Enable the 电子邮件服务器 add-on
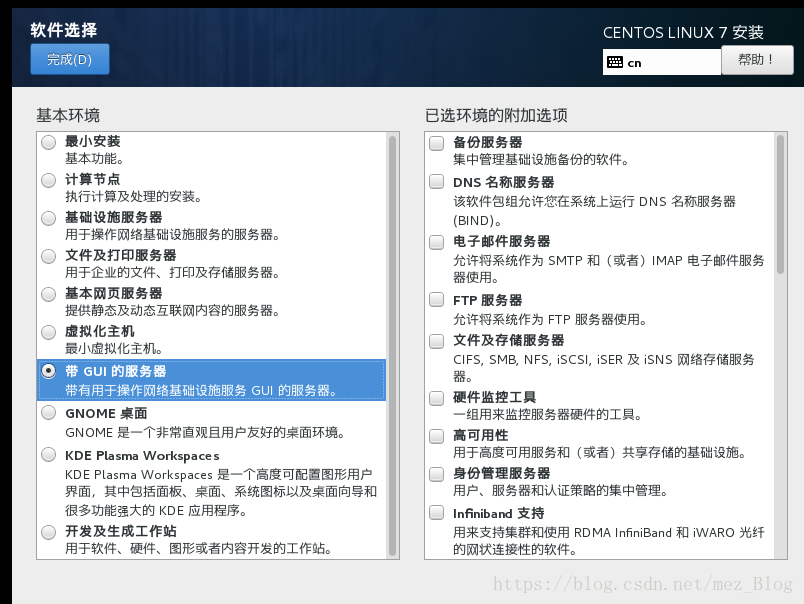804x604 pixels. click(436, 241)
